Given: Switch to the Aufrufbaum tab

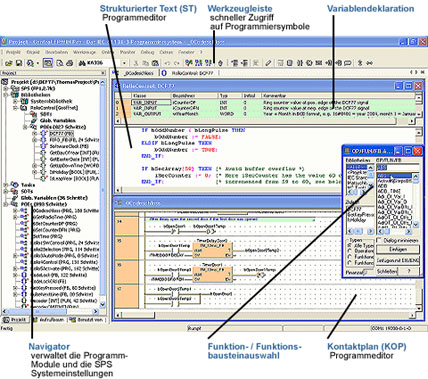Looking at the screenshot, I should click(48, 320).
